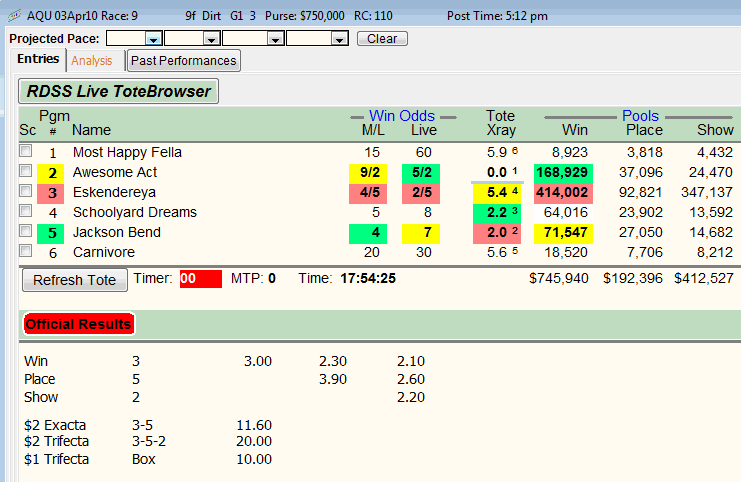
Task: Click the Show pool column header
Action: coord(715,130)
